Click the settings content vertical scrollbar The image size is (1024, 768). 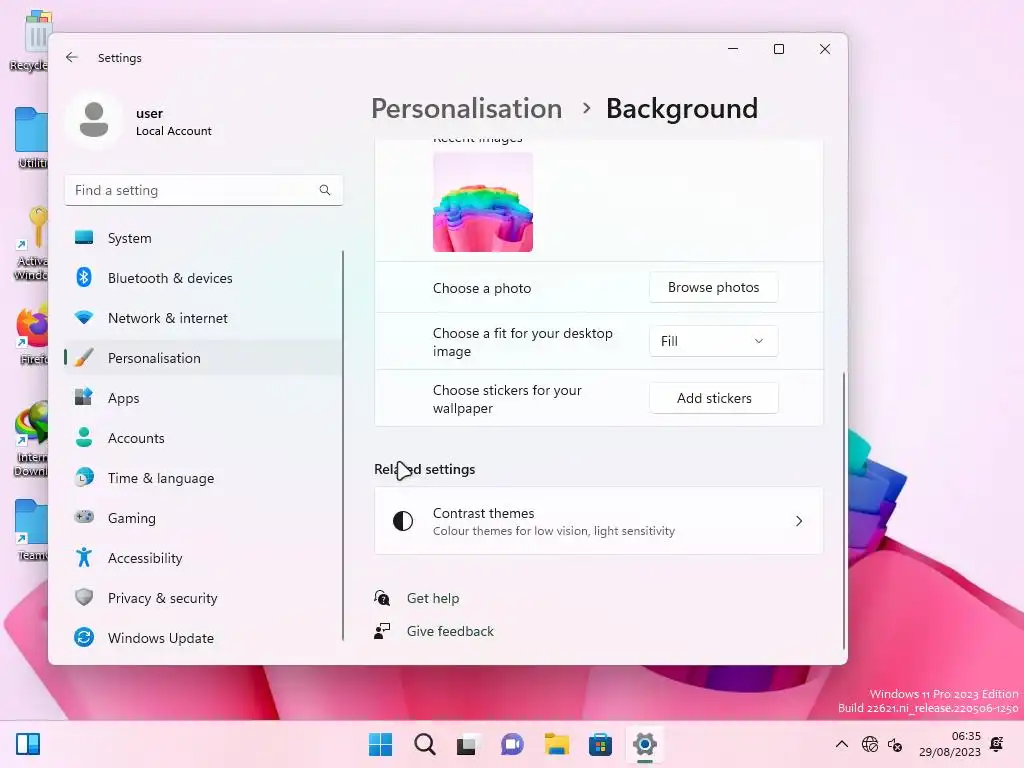844,510
